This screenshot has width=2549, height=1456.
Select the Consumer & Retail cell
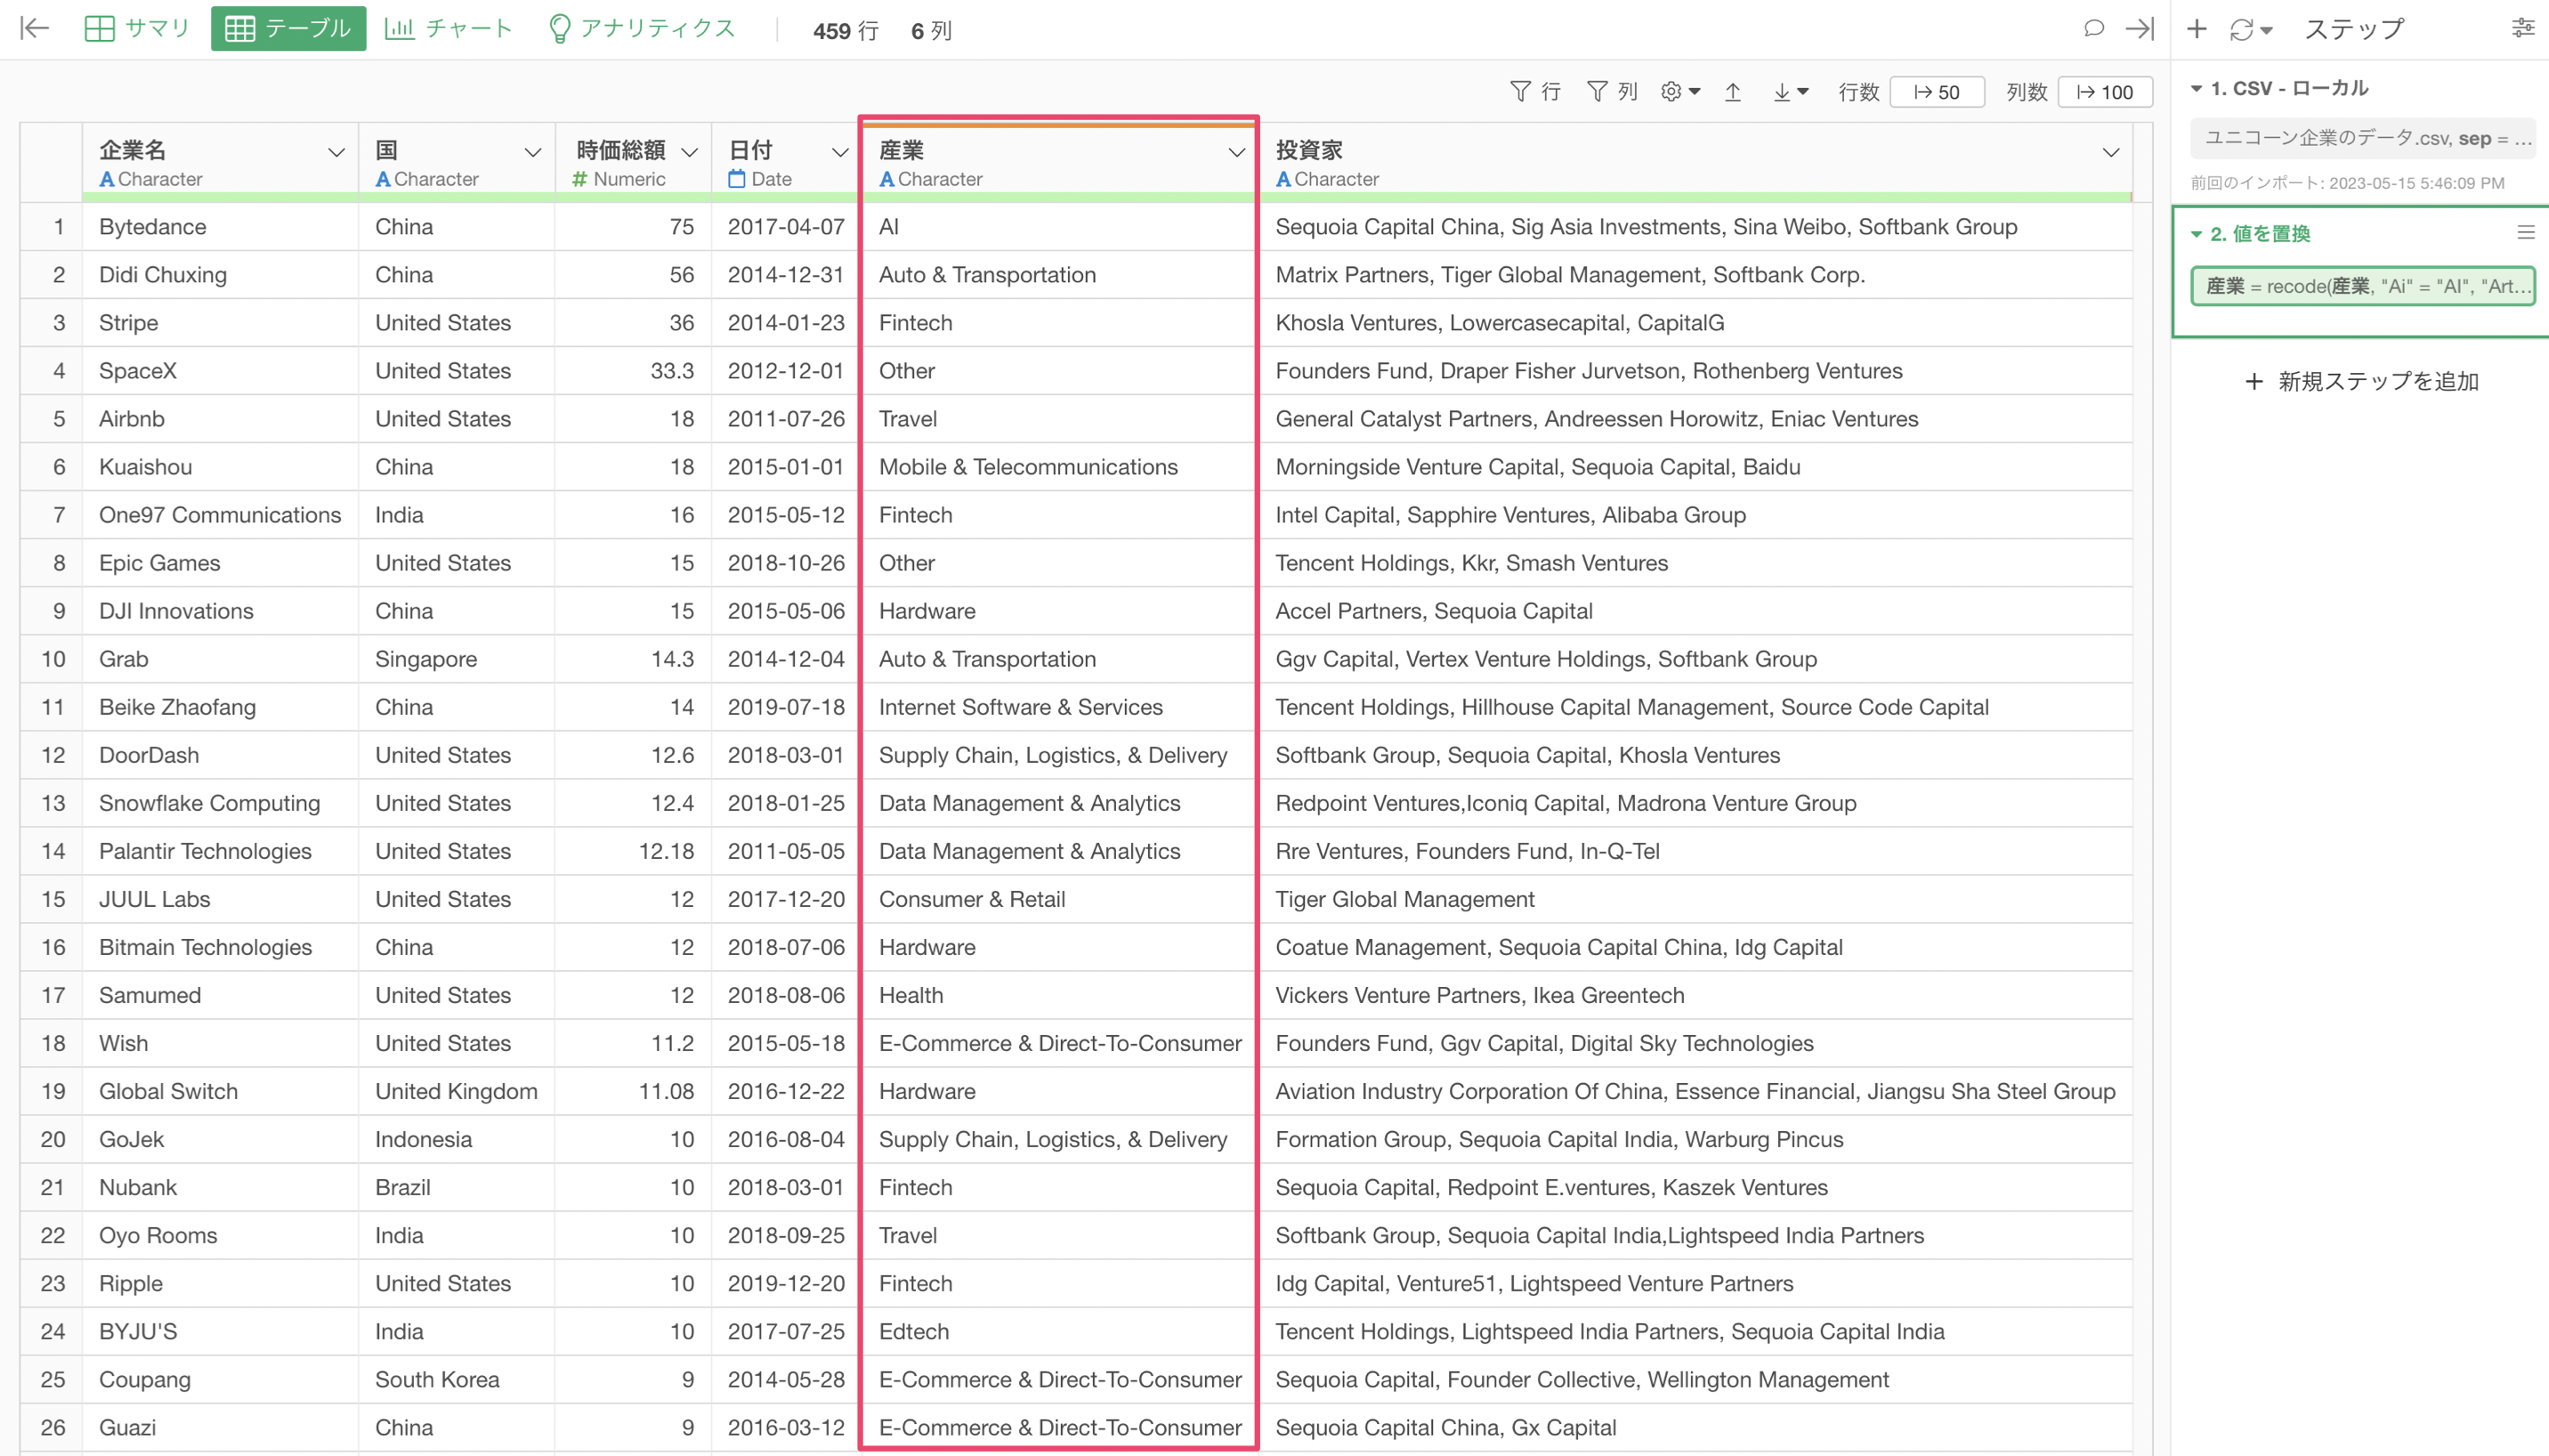pyautogui.click(x=1058, y=899)
